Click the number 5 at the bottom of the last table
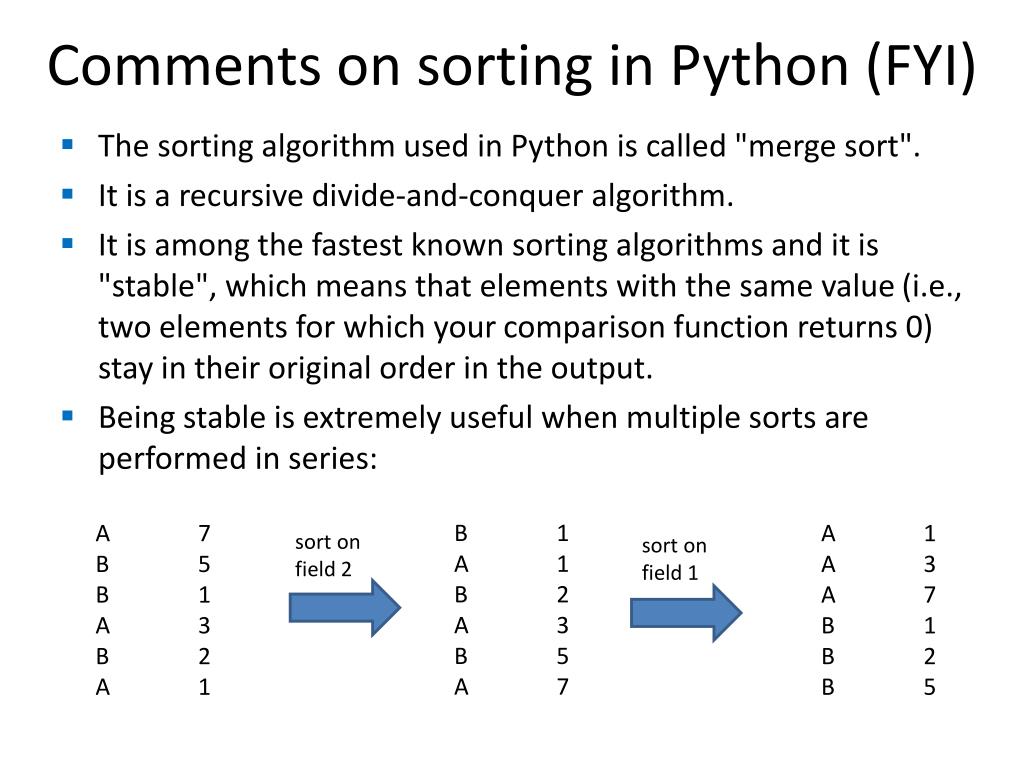 [929, 687]
